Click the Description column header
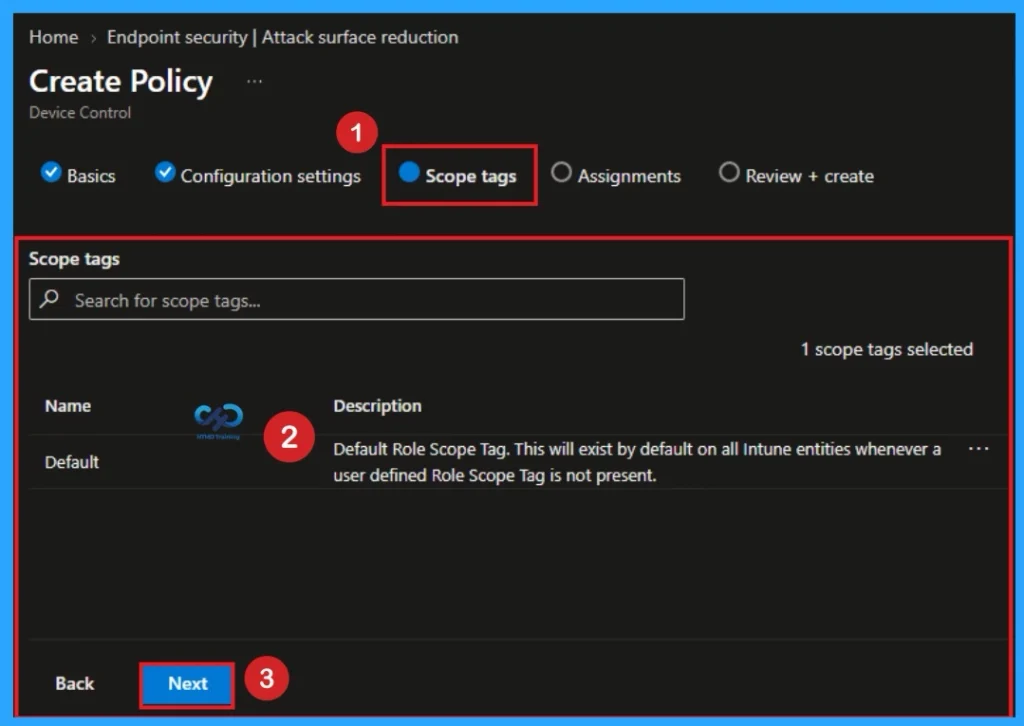This screenshot has height=726, width=1024. pyautogui.click(x=377, y=406)
